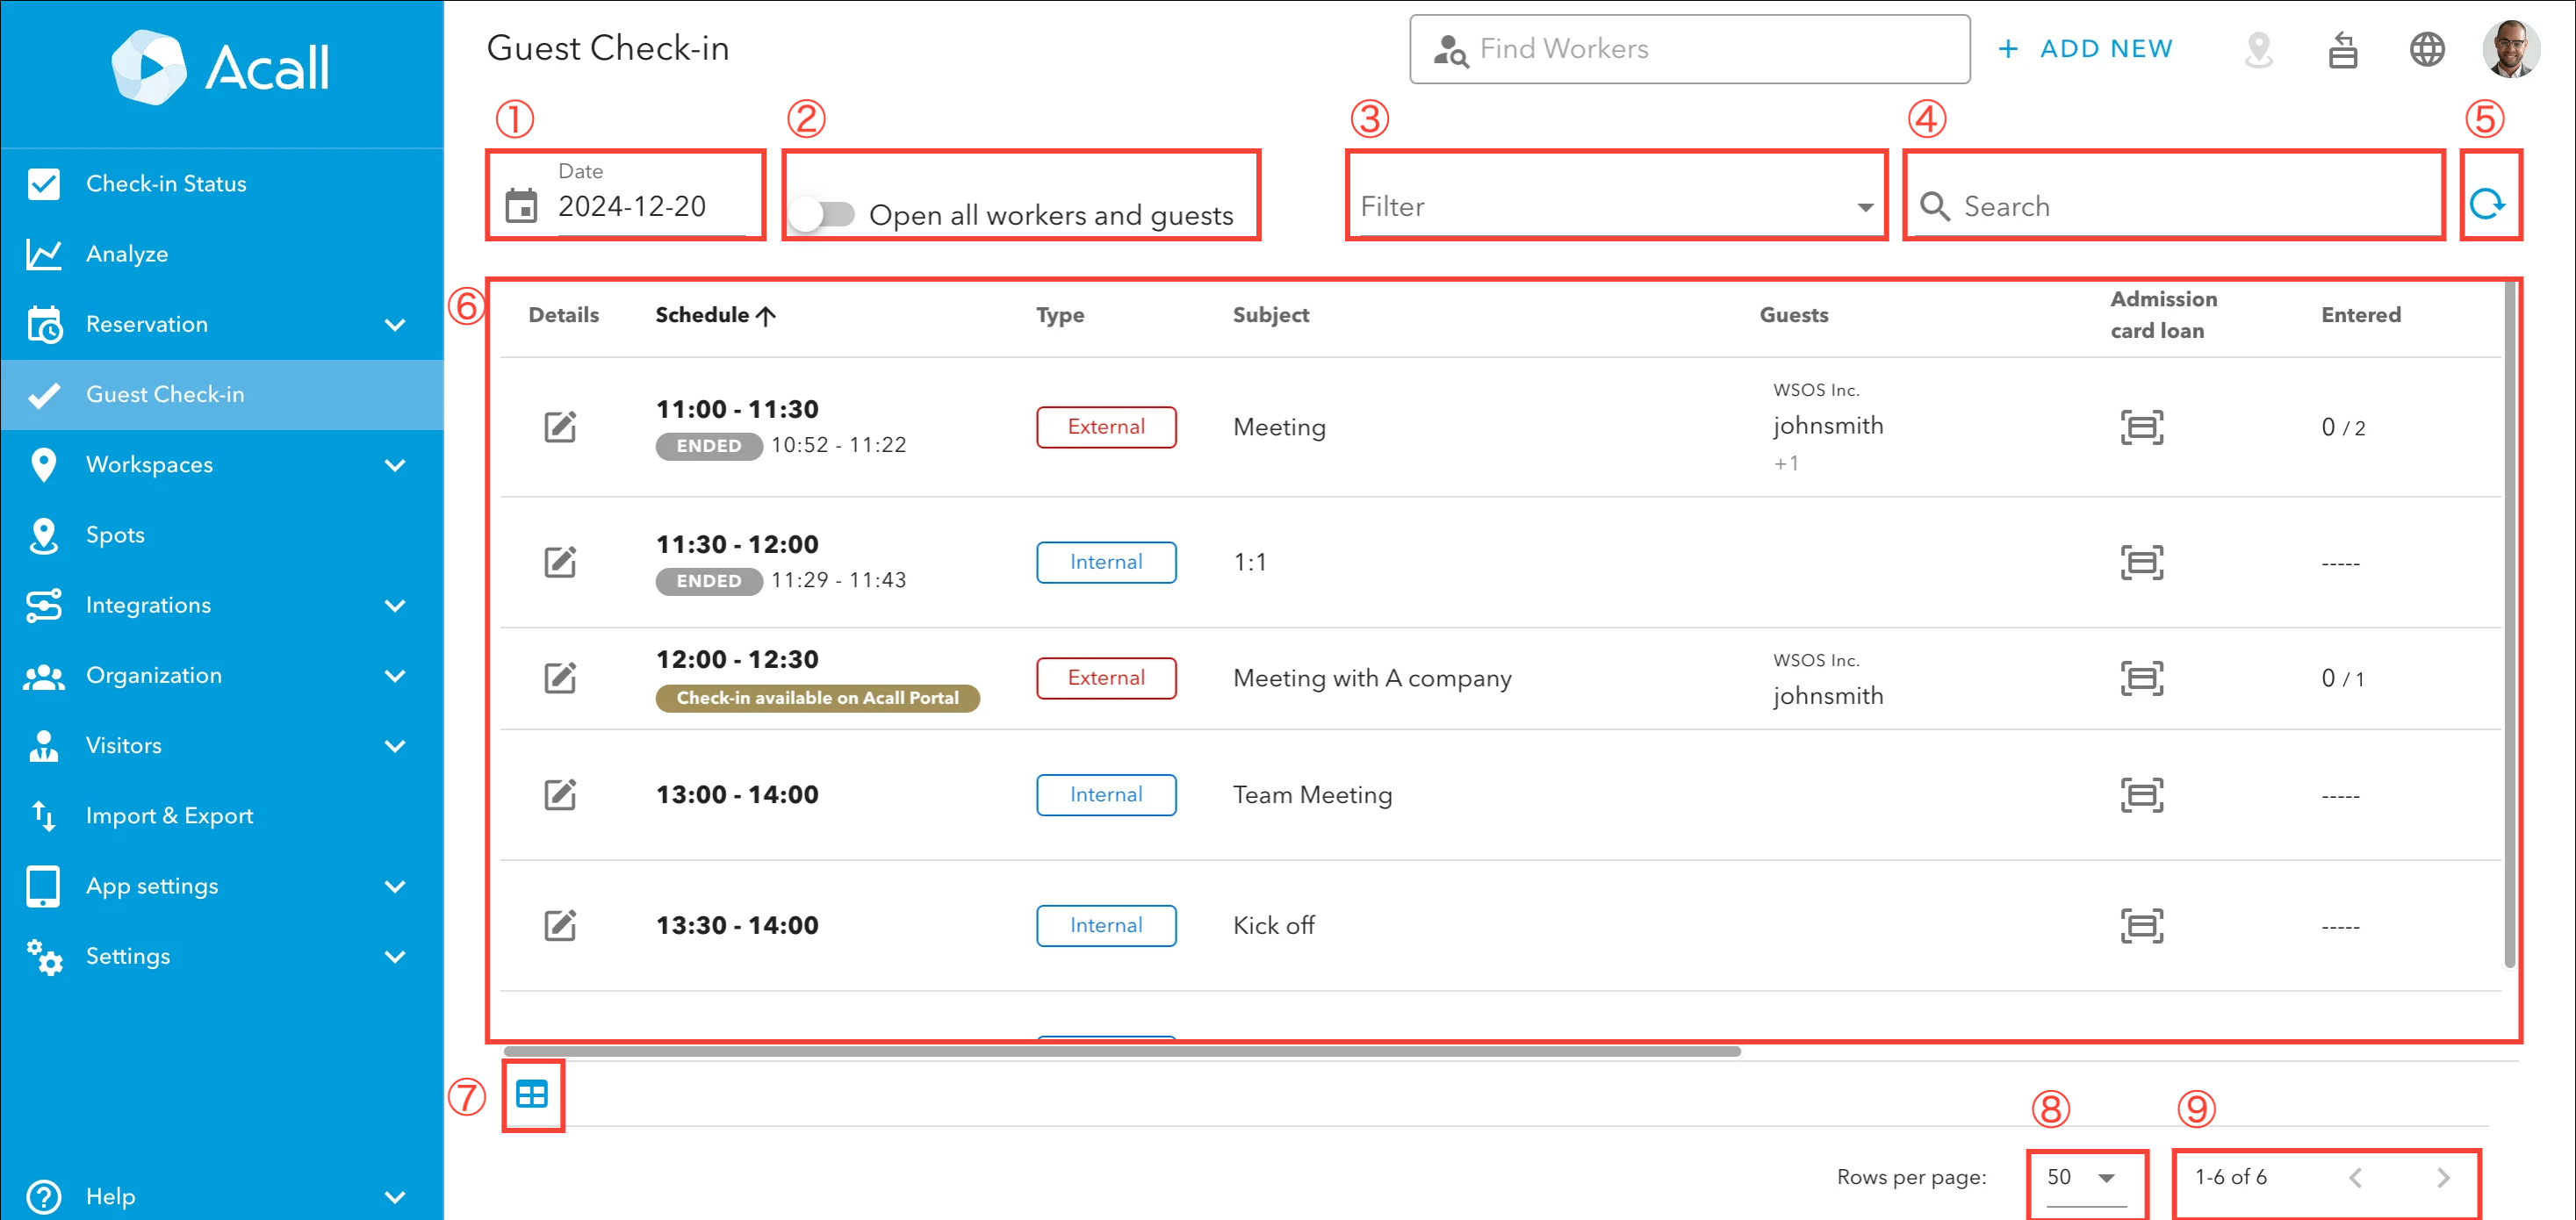
Task: Click the Guests column header
Action: tap(1794, 315)
